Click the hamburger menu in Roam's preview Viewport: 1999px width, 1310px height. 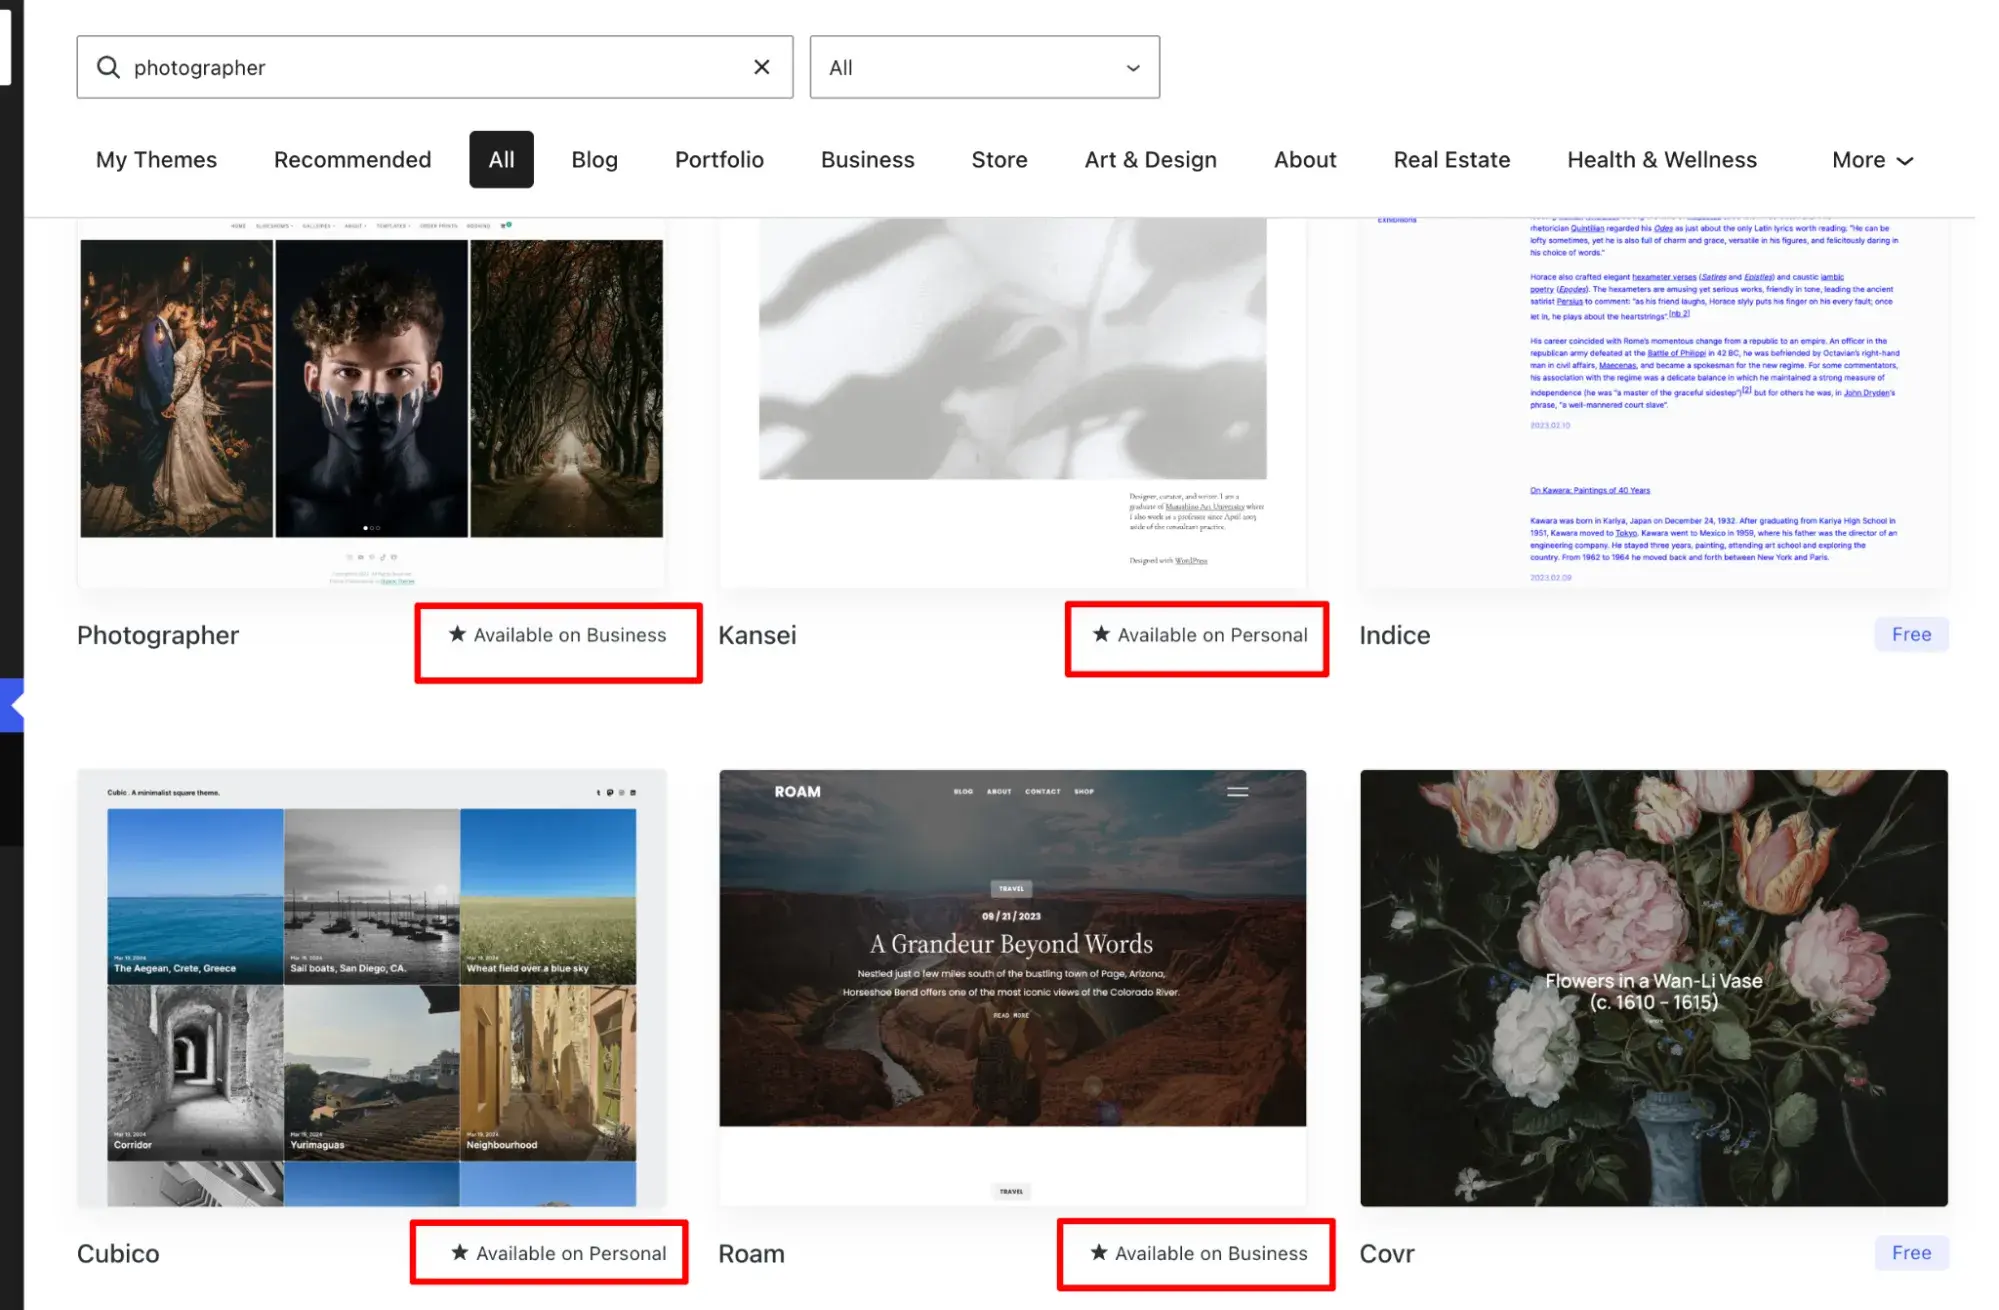coord(1238,791)
